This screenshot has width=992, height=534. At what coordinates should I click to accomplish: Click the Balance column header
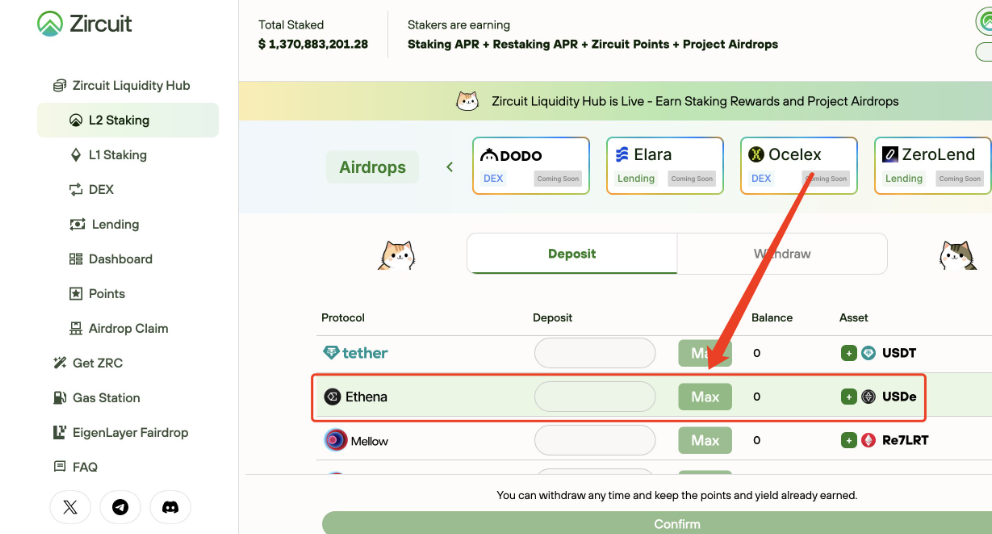[x=772, y=318]
